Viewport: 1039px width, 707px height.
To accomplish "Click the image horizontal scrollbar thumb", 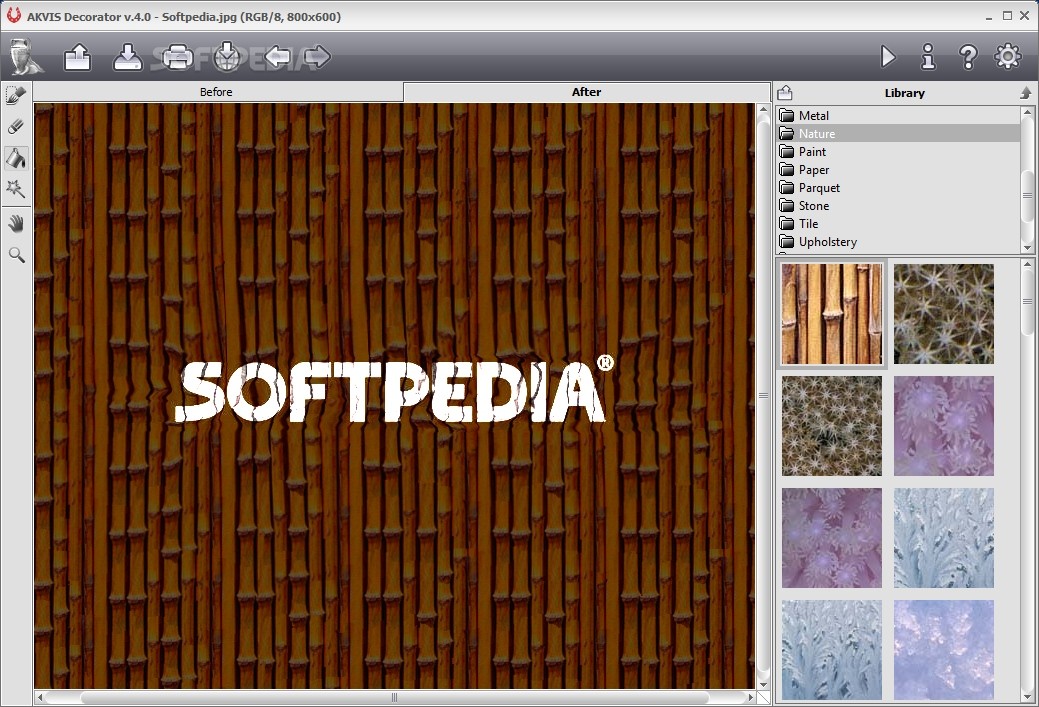I will click(x=394, y=697).
